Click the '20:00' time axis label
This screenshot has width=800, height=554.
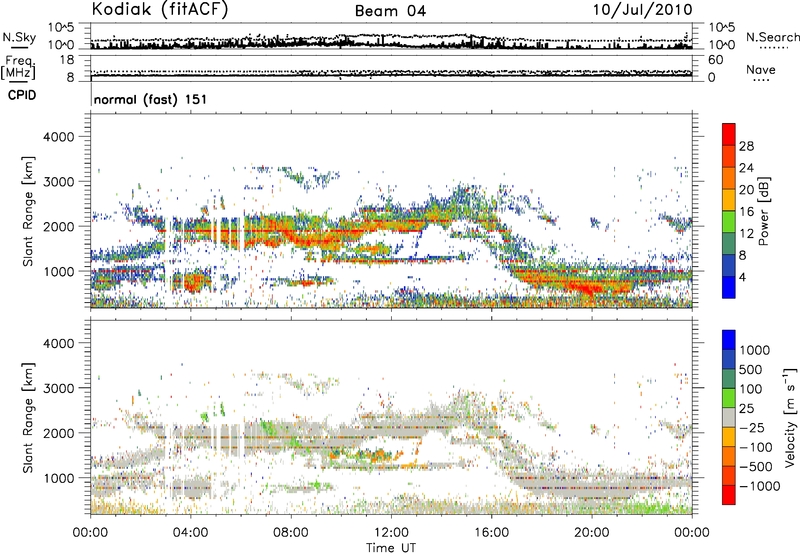pos(591,533)
